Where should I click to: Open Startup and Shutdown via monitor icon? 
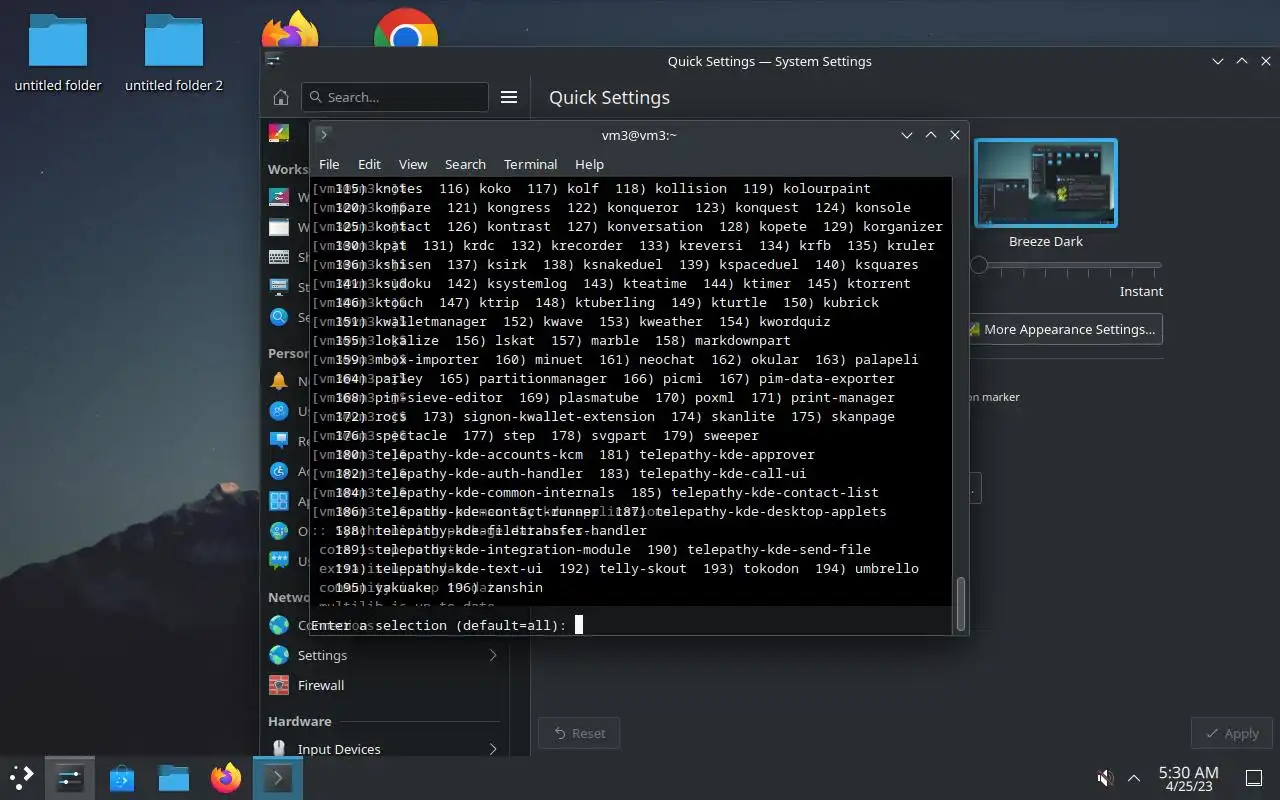(279, 287)
